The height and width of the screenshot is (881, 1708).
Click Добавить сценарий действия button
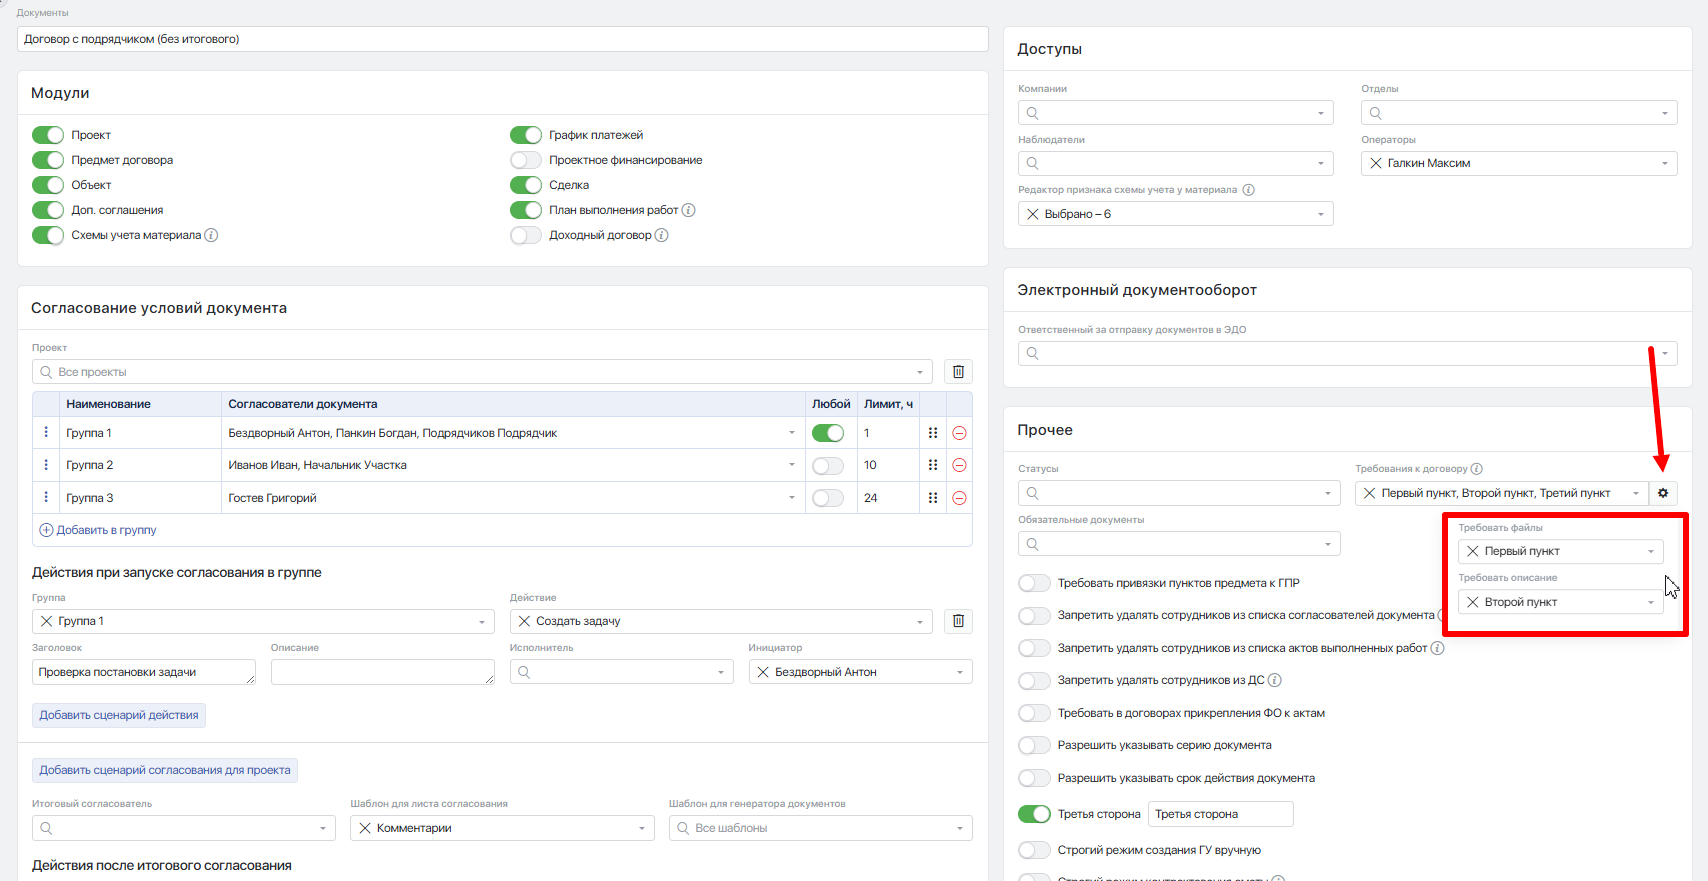pyautogui.click(x=119, y=715)
